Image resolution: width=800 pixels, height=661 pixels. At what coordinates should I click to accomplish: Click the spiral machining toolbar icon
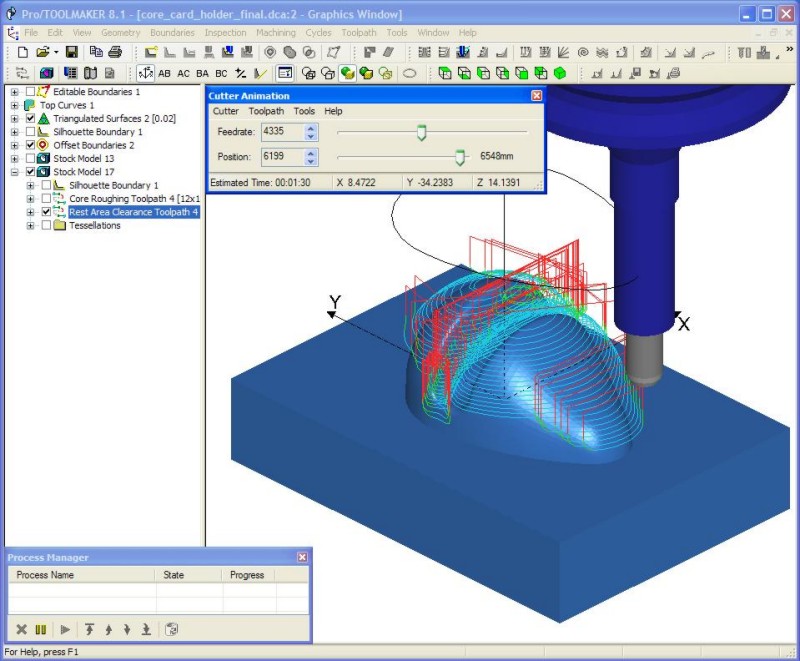point(583,52)
